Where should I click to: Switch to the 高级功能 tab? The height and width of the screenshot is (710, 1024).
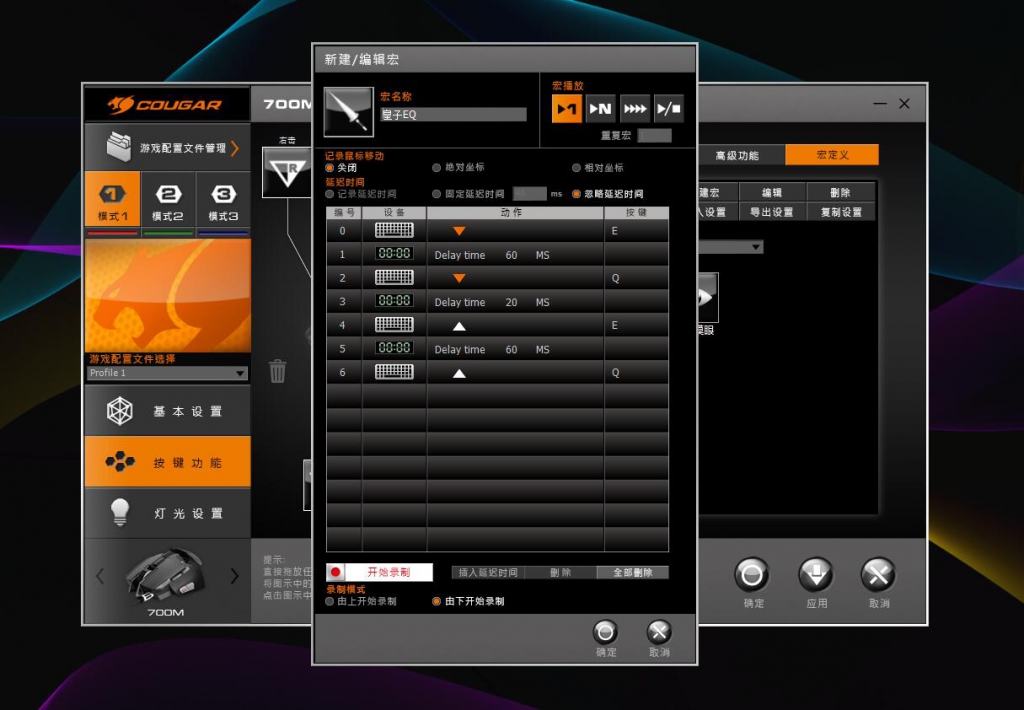click(x=737, y=155)
